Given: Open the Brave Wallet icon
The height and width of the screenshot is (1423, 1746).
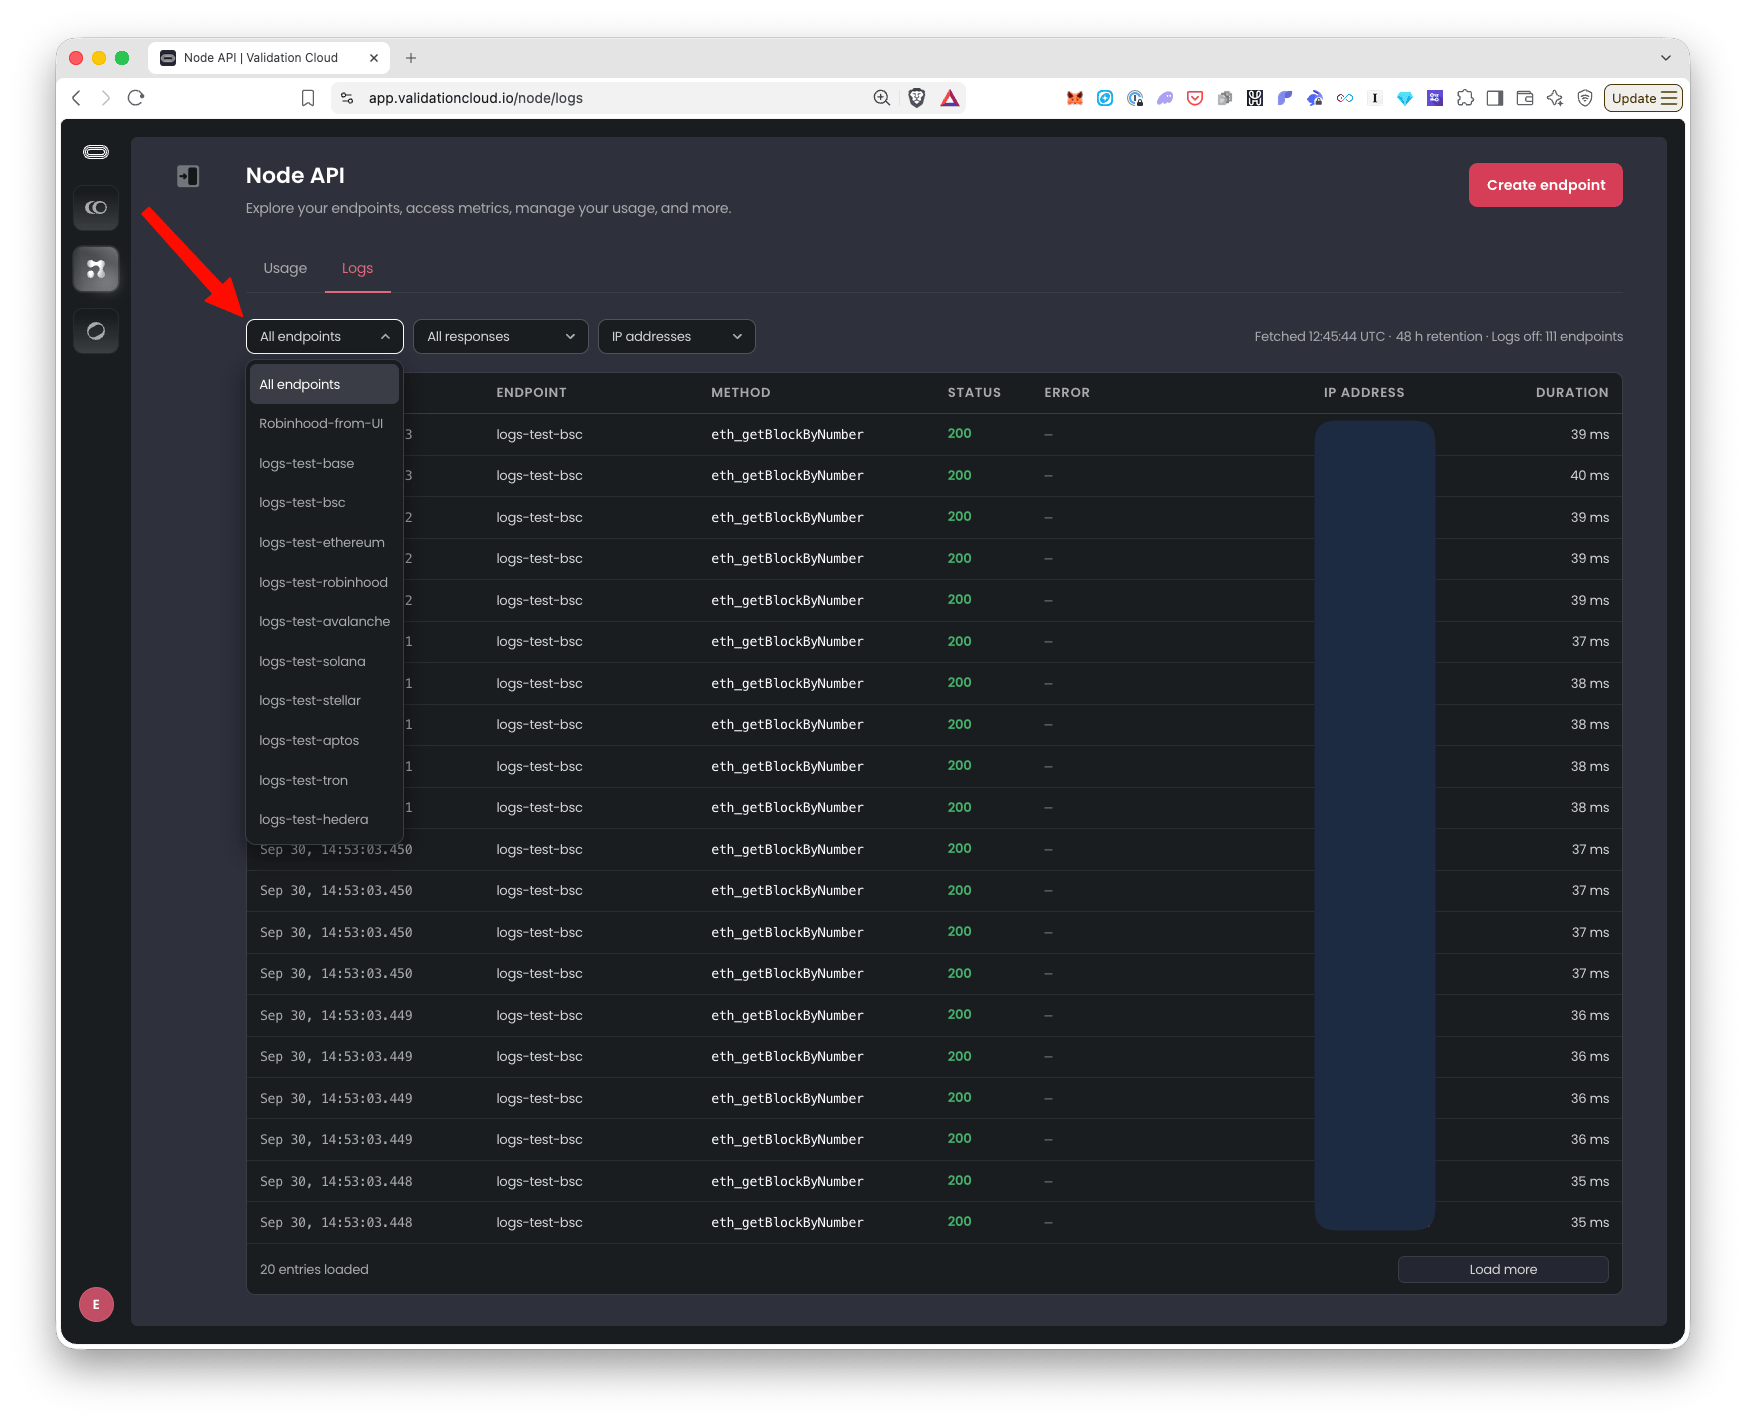Looking at the screenshot, I should [x=1525, y=98].
